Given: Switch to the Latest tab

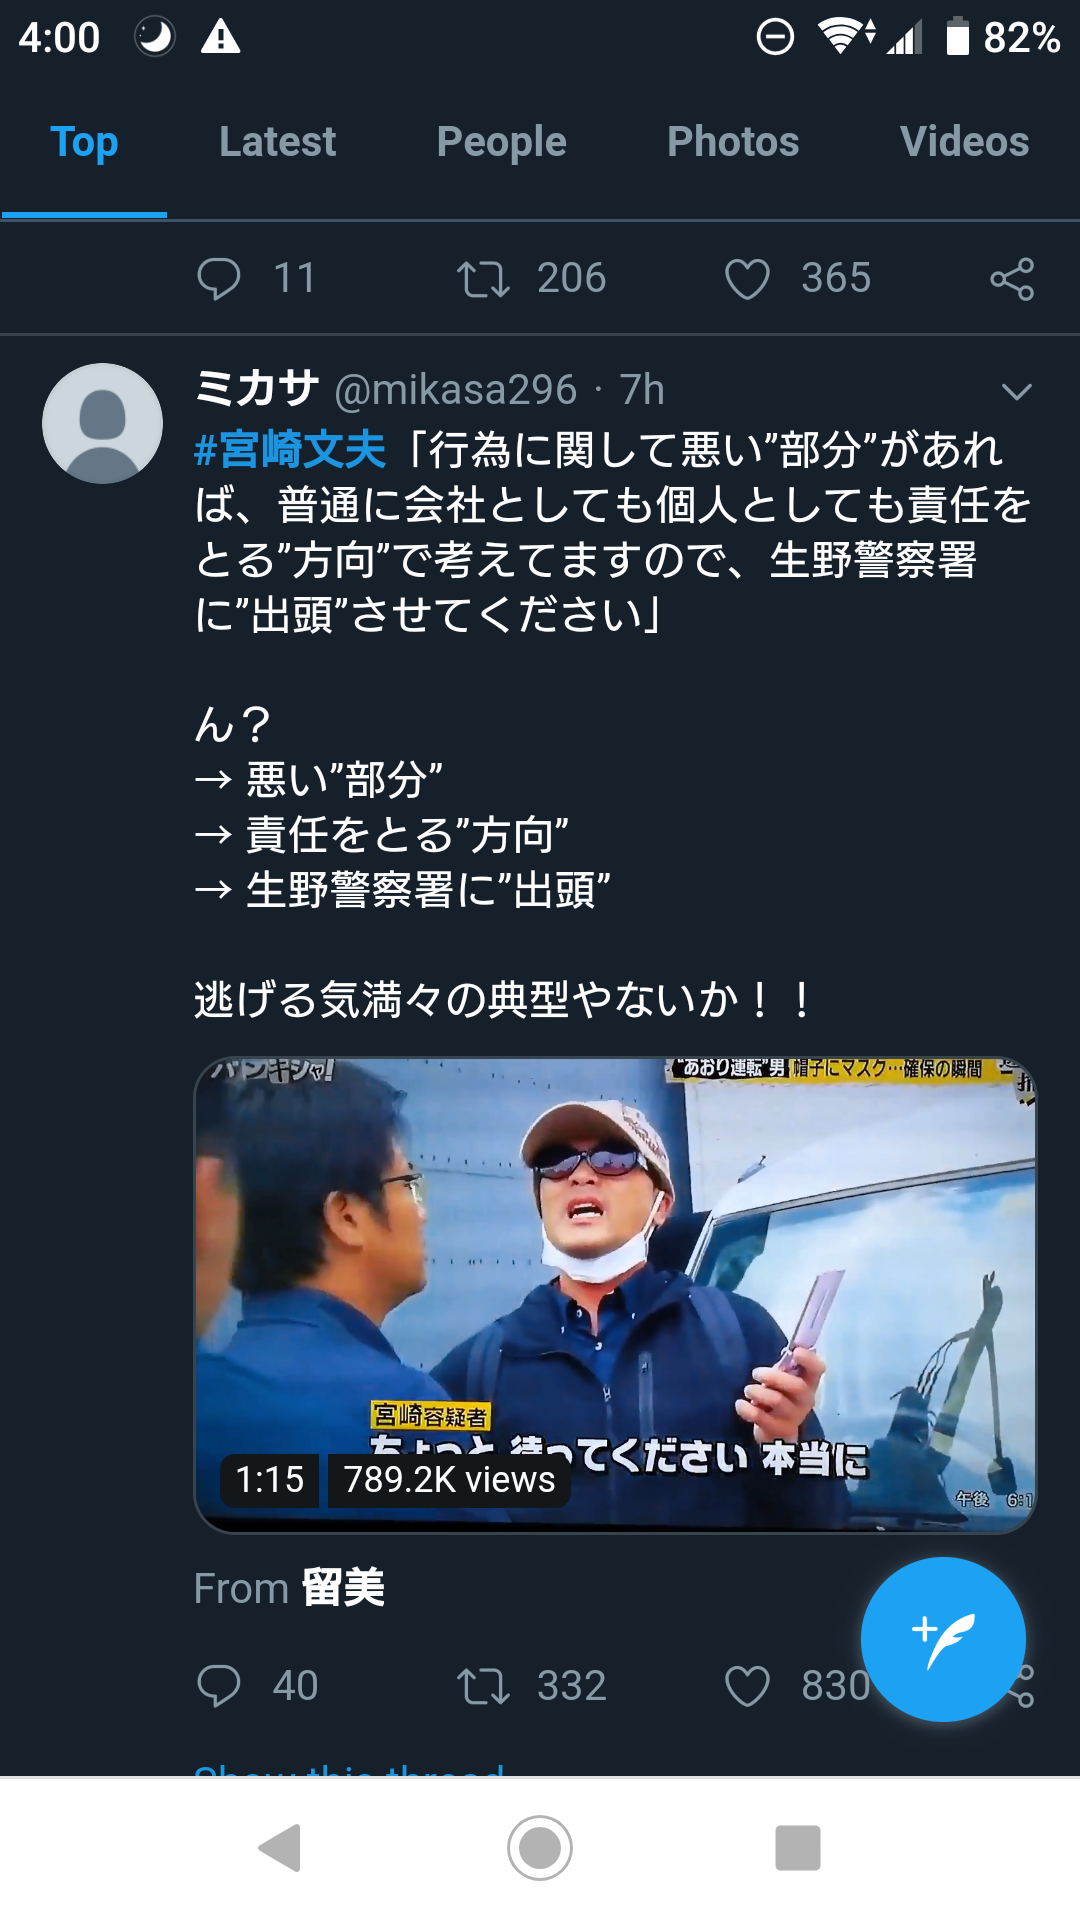Looking at the screenshot, I should point(277,142).
